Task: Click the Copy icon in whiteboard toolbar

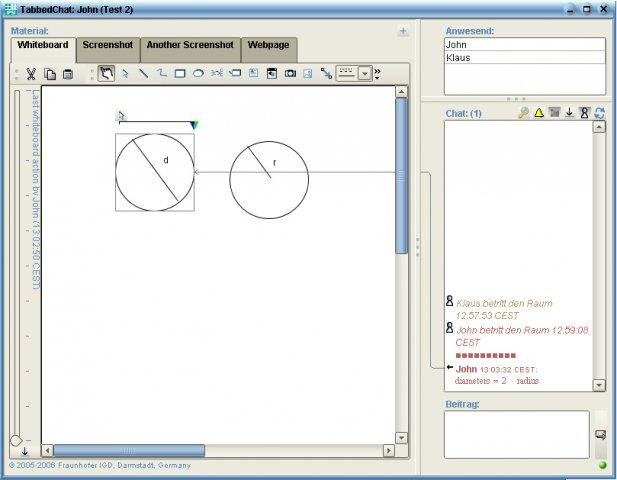Action: coord(50,73)
